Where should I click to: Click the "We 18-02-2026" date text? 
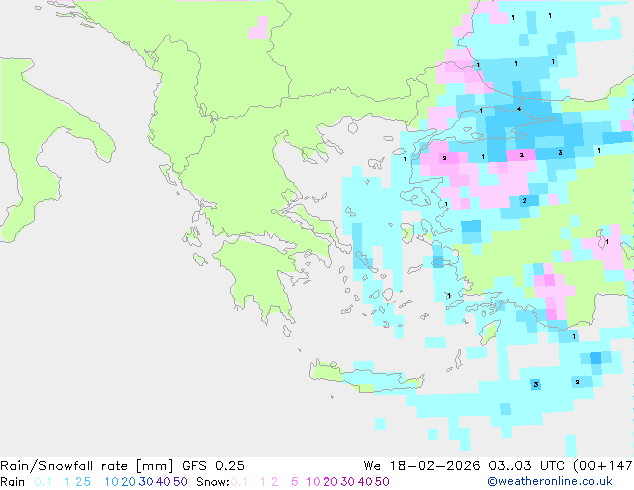point(422,466)
